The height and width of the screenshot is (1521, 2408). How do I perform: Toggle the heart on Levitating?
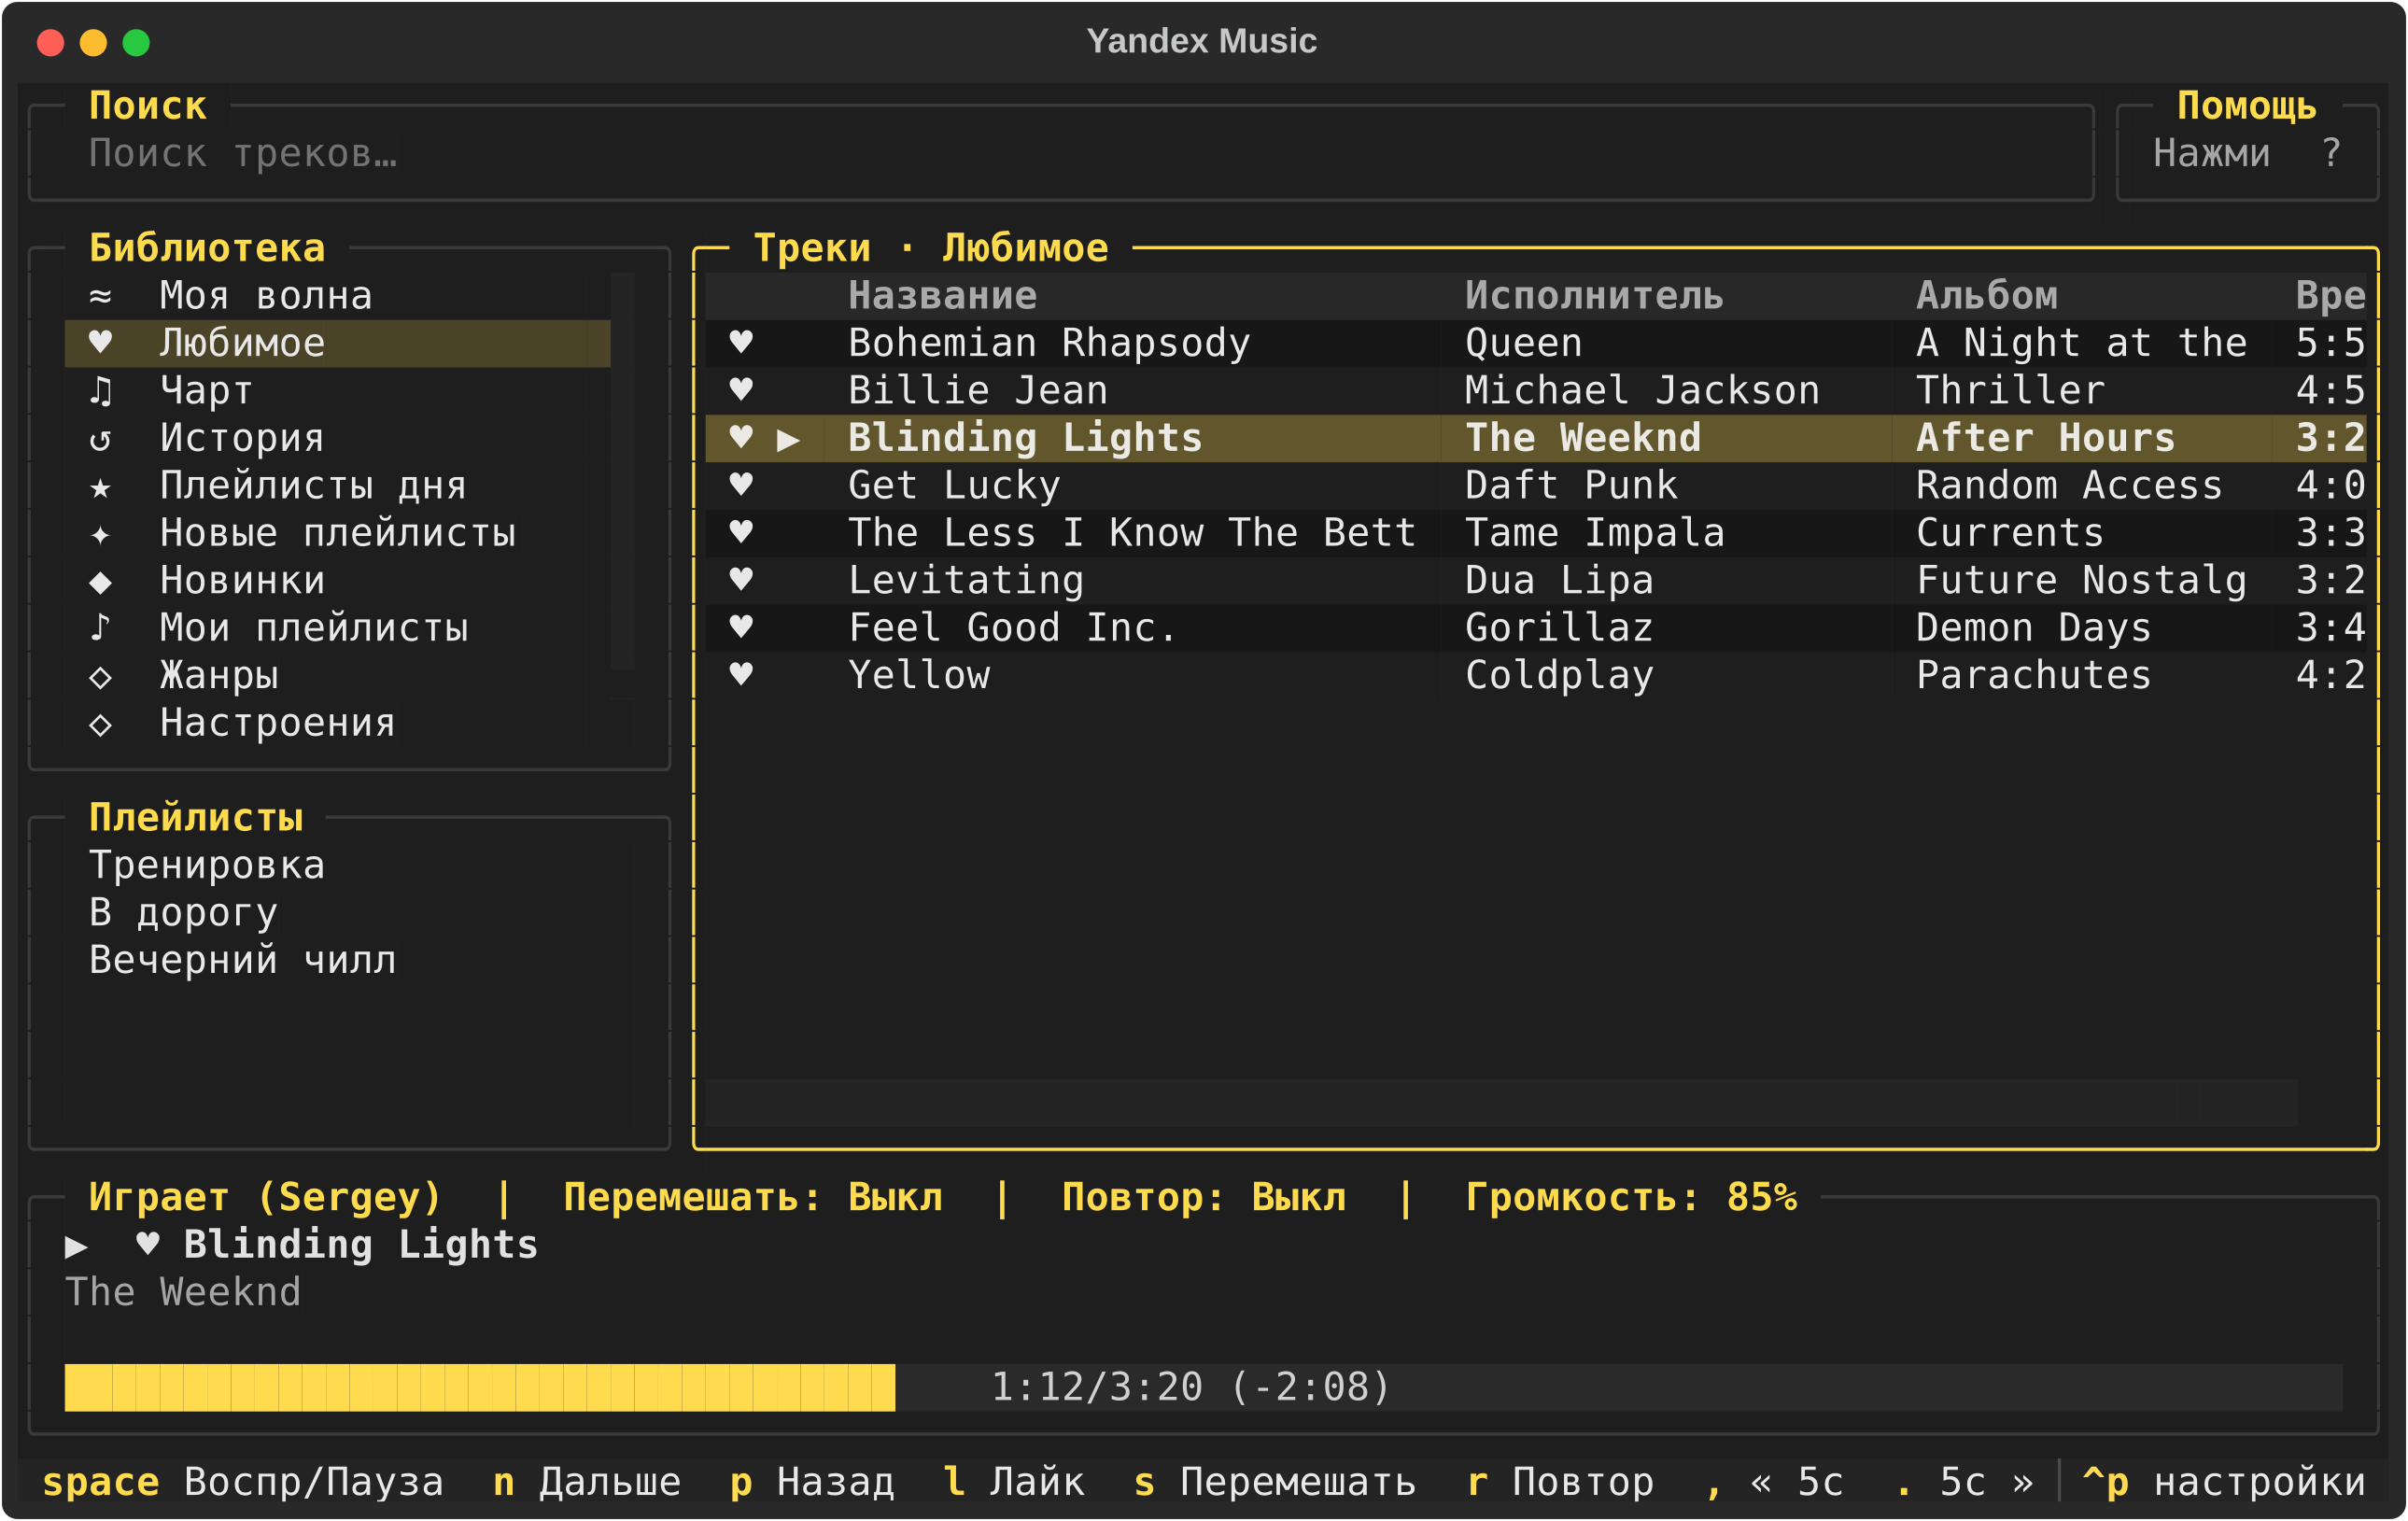(x=741, y=581)
